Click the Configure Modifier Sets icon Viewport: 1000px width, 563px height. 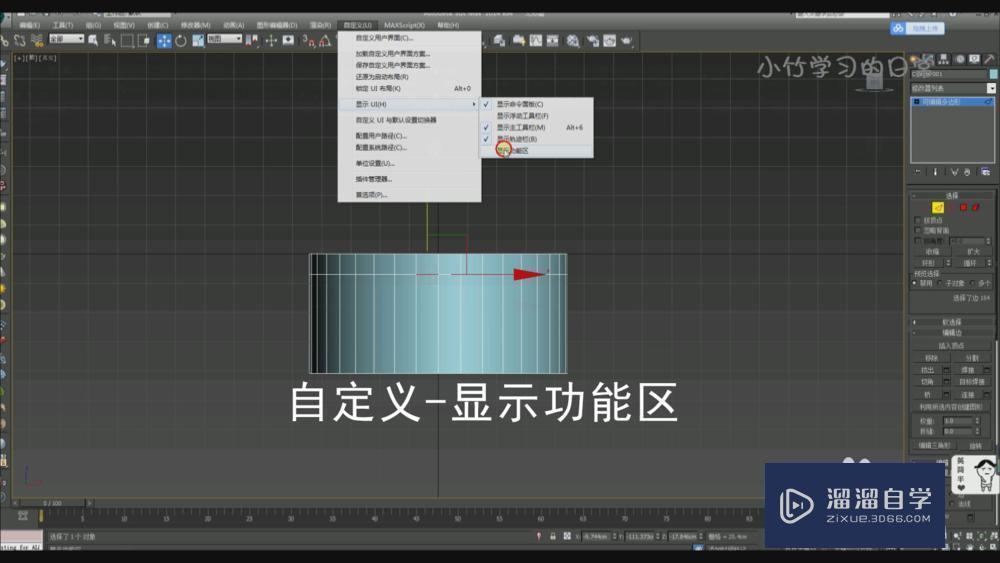[x=985, y=172]
